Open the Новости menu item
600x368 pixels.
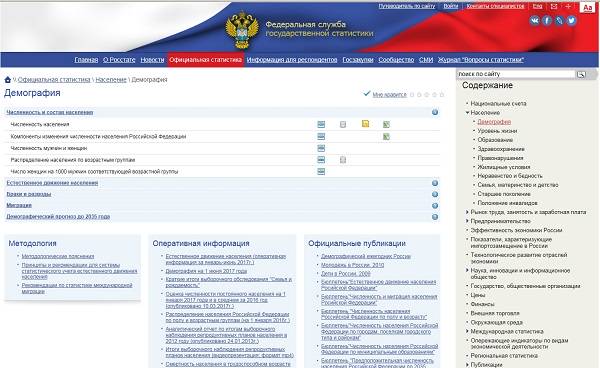152,60
